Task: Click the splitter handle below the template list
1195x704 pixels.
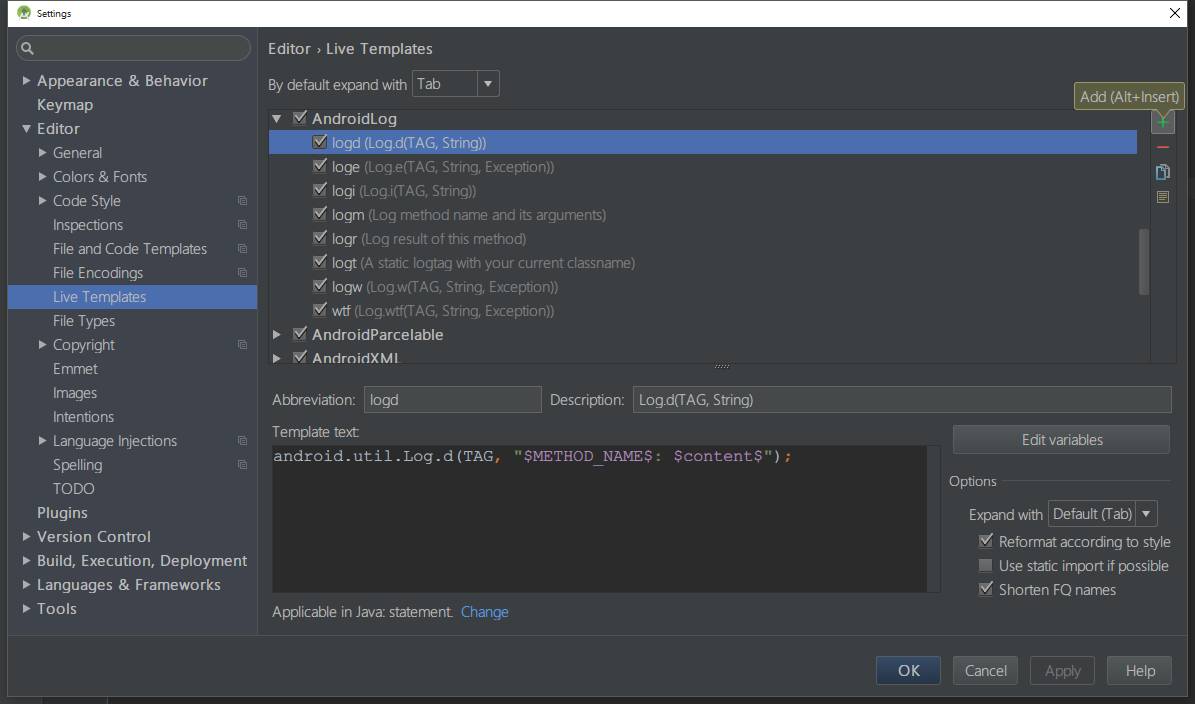Action: tap(722, 366)
